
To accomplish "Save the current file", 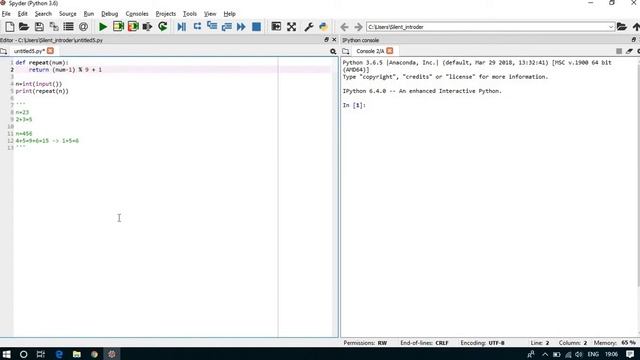I will tap(39, 27).
